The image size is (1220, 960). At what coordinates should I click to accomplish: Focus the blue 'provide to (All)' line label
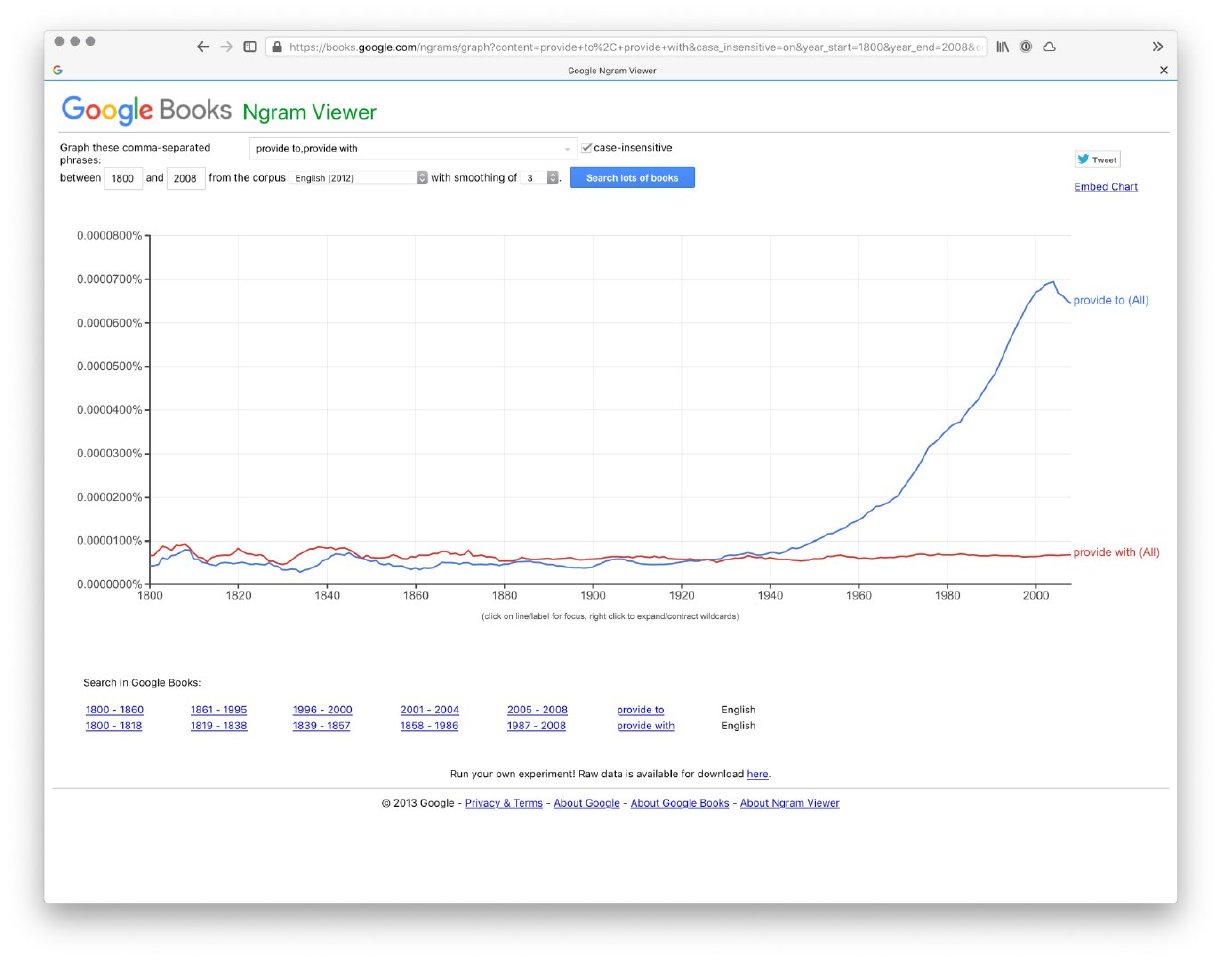pos(1110,300)
